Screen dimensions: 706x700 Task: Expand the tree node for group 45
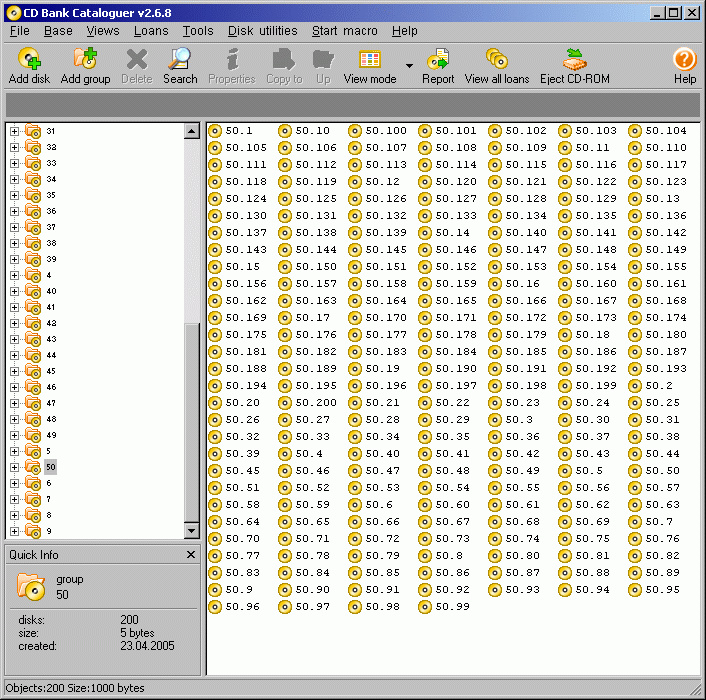[14, 371]
